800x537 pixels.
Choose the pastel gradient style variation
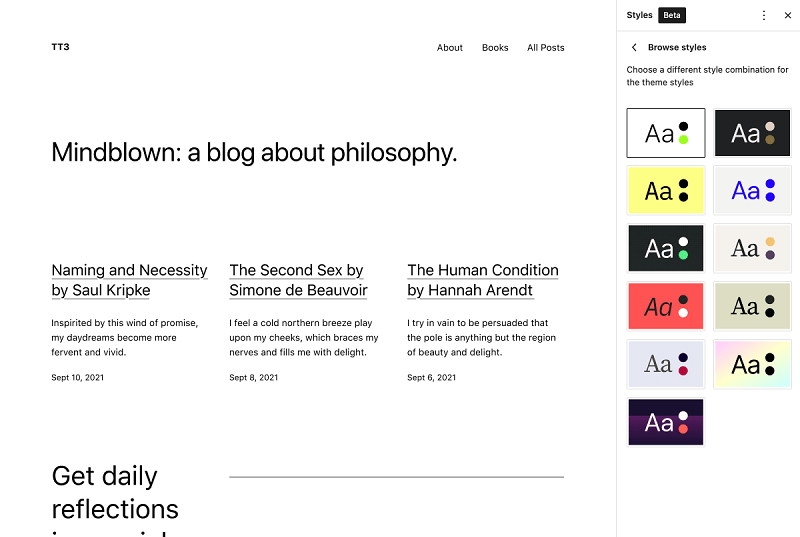[x=752, y=364]
